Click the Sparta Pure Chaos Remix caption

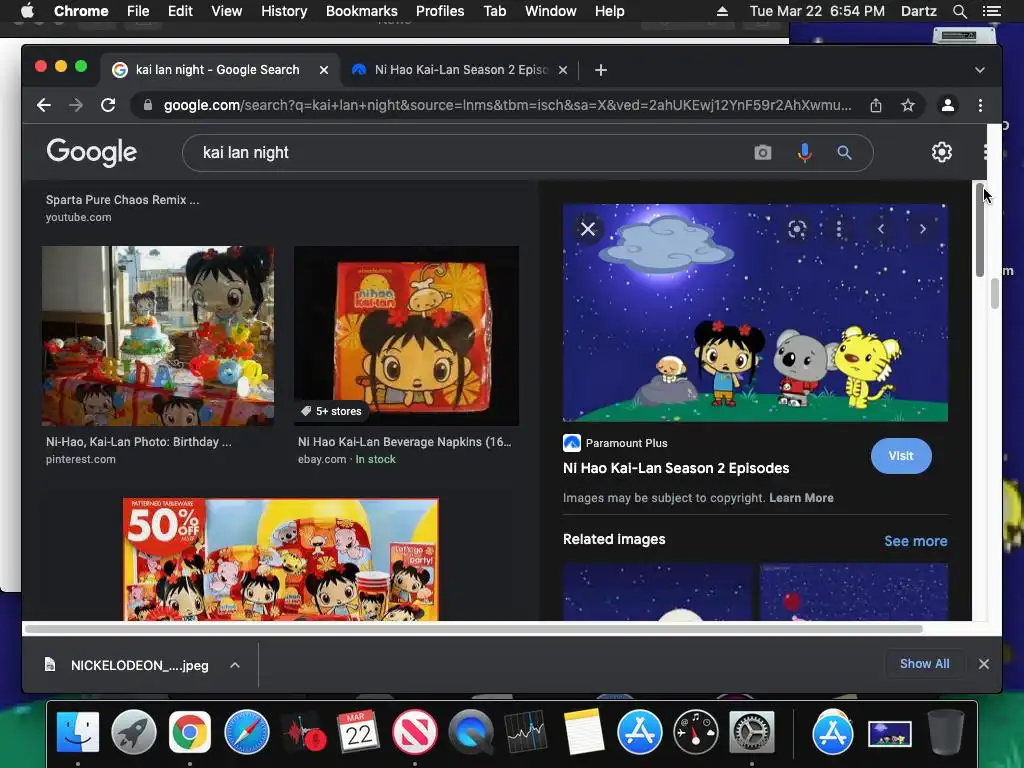coord(122,200)
